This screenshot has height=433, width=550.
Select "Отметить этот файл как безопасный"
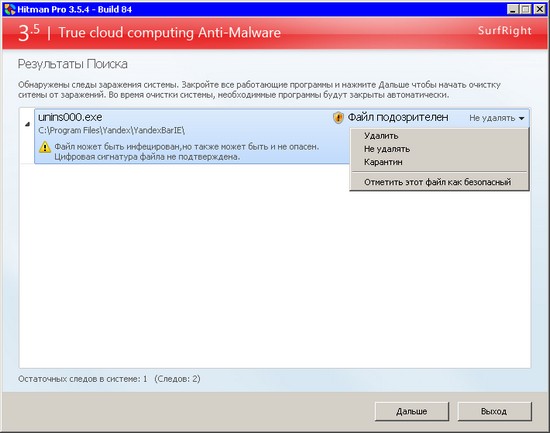[x=437, y=182]
